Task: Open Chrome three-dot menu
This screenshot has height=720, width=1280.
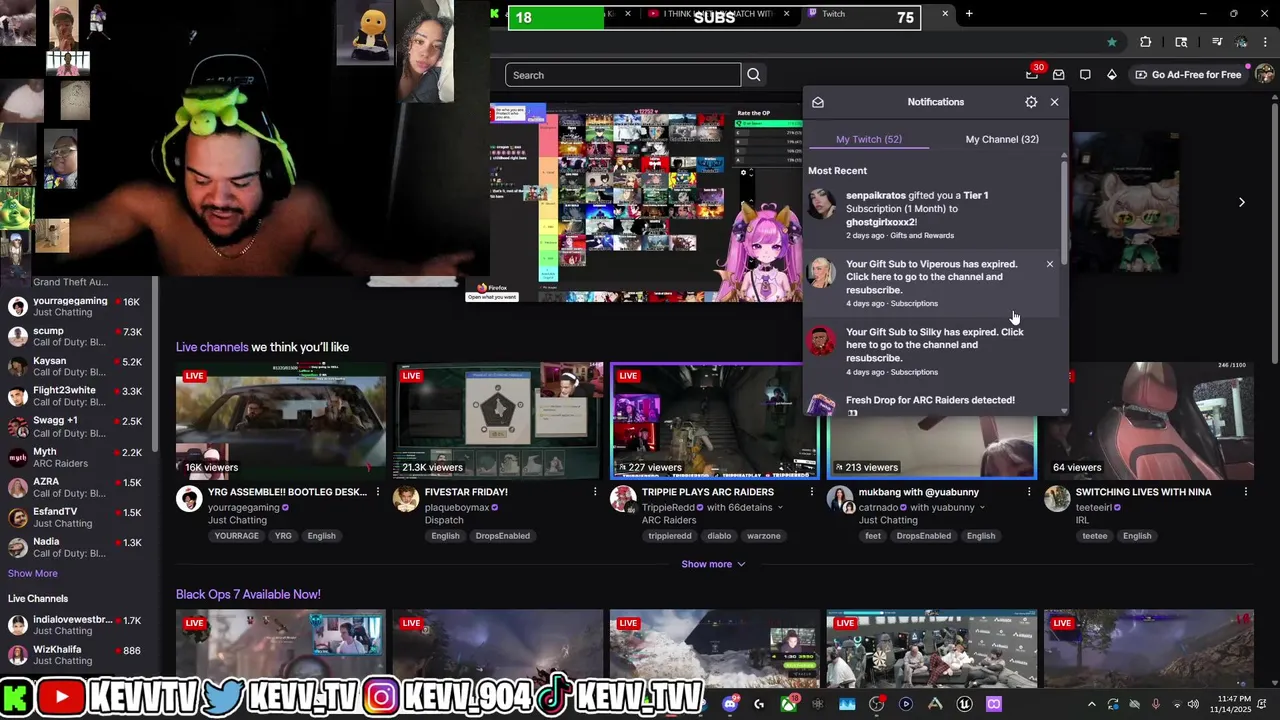Action: pos(1266,42)
